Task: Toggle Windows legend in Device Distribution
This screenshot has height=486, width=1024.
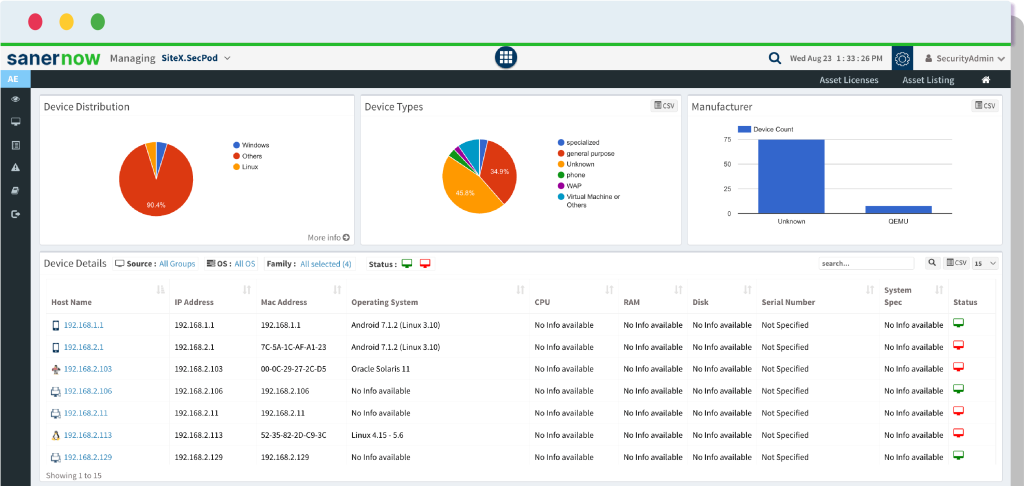Action: click(251, 145)
